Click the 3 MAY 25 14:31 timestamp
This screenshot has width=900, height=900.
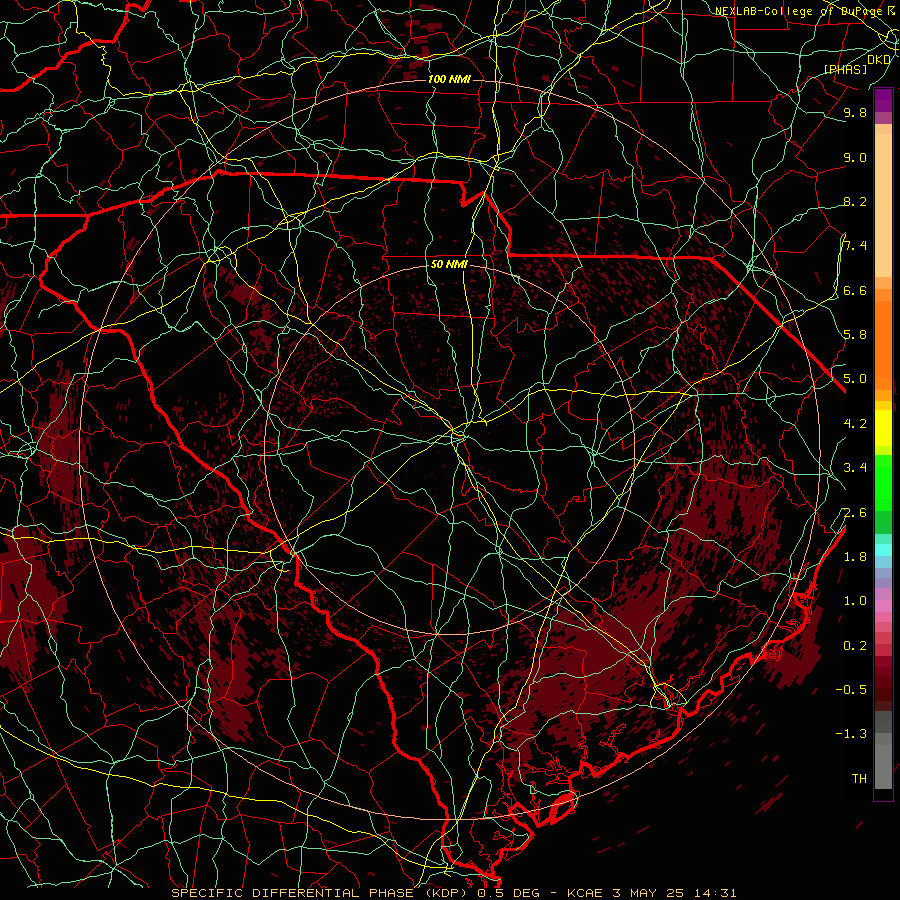click(674, 893)
